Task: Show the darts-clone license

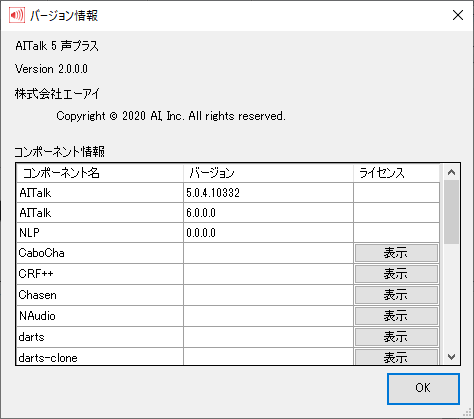Action: pyautogui.click(x=396, y=357)
